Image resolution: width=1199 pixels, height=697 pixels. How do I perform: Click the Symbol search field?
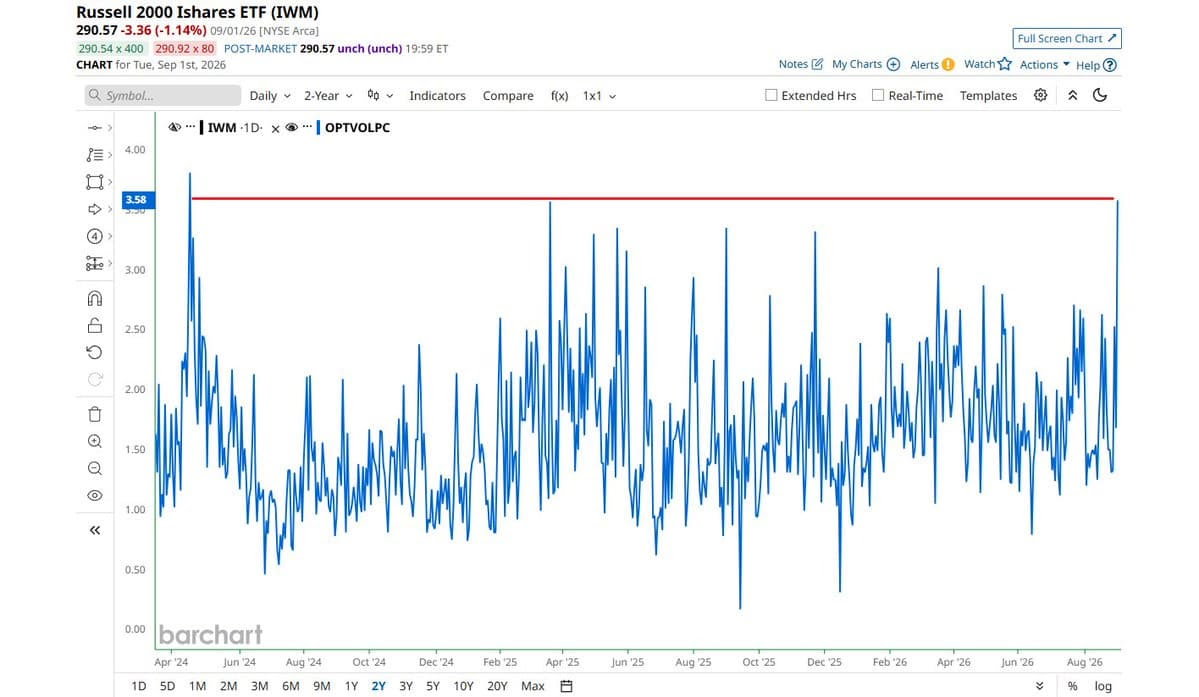click(163, 96)
